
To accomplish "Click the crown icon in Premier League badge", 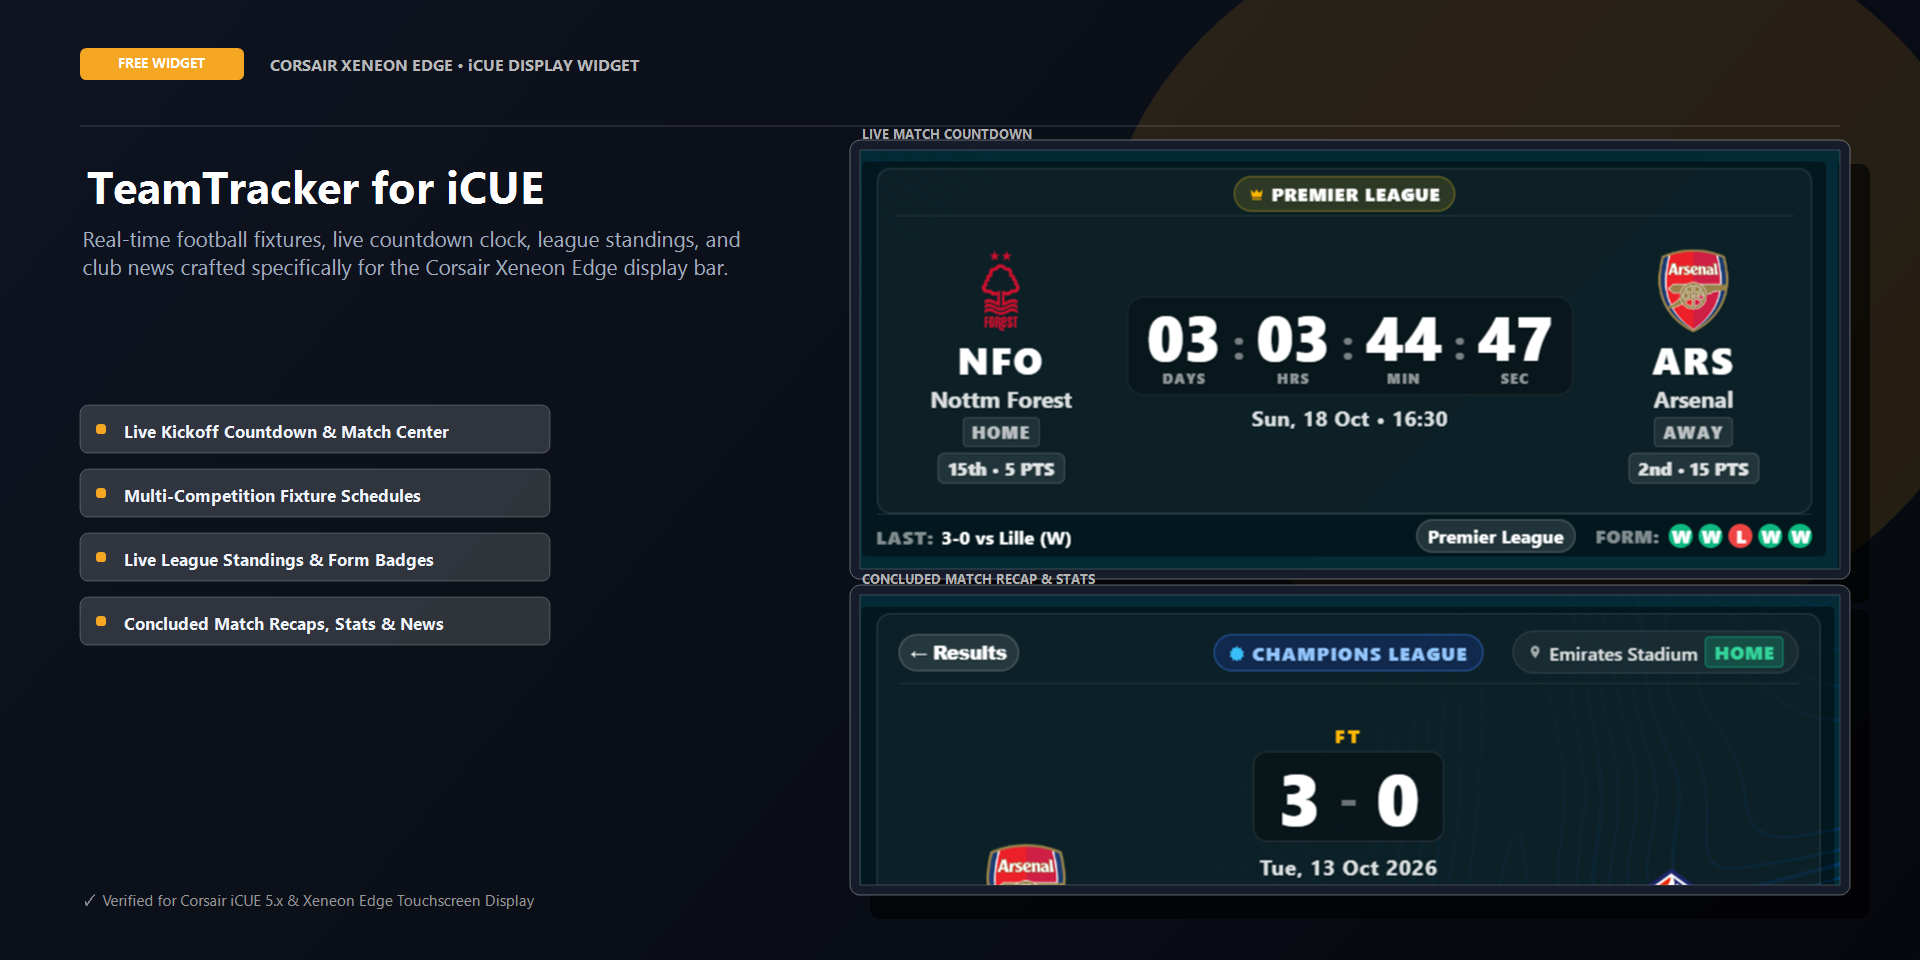I will (x=1256, y=195).
